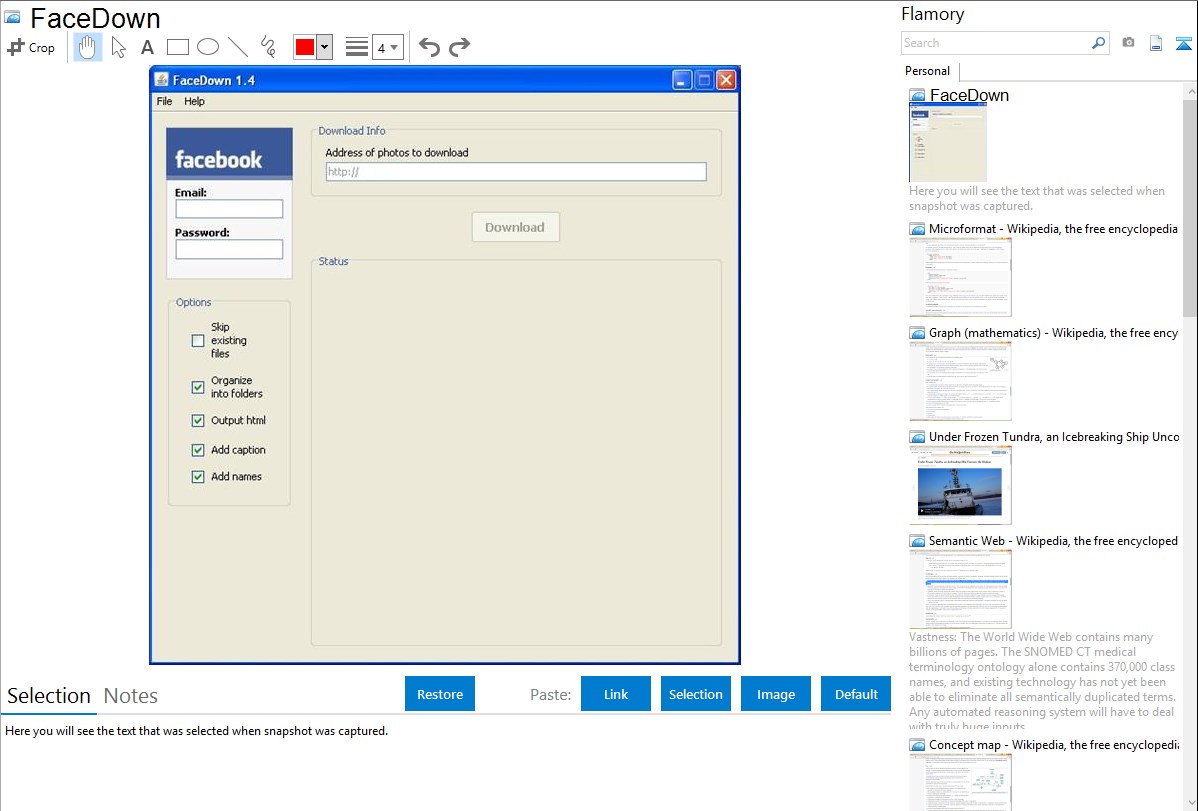The height and width of the screenshot is (811, 1198).
Task: Click the snapshot icon beside the Microformat entry
Action: (917, 229)
